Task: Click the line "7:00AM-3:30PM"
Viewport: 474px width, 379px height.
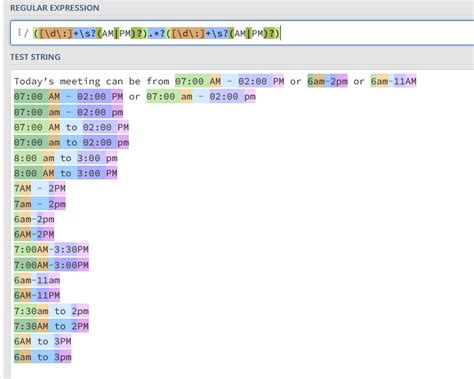Action: 51,250
